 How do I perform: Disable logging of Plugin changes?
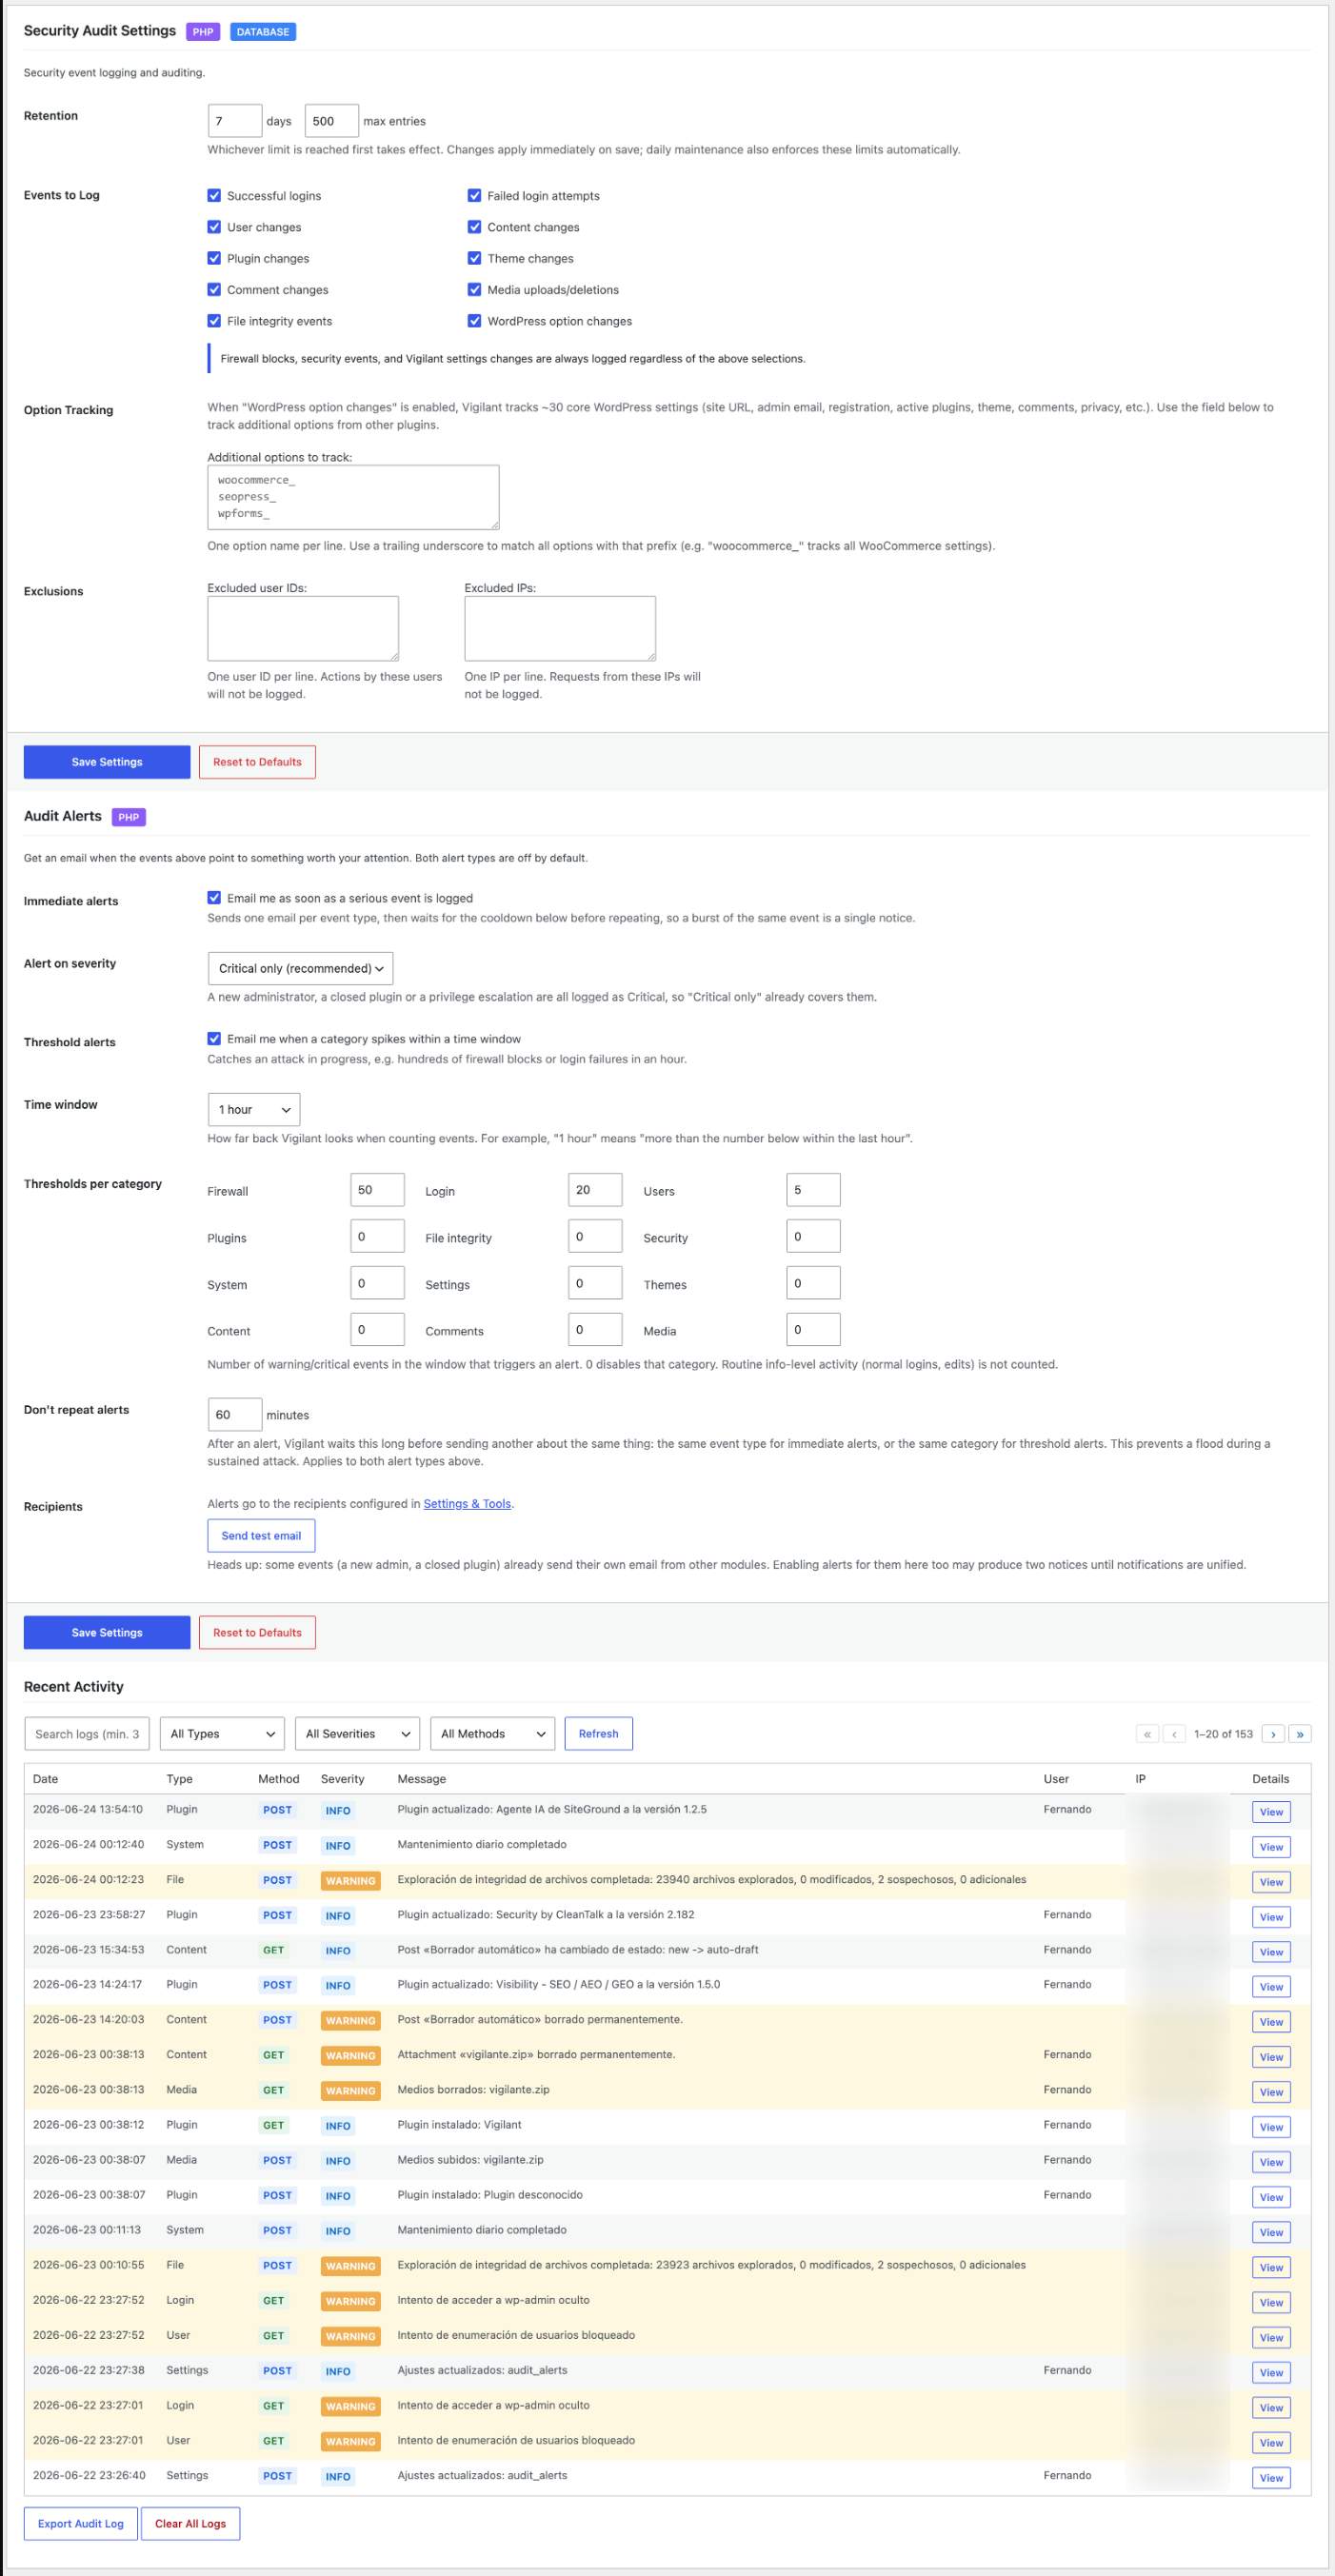[214, 258]
